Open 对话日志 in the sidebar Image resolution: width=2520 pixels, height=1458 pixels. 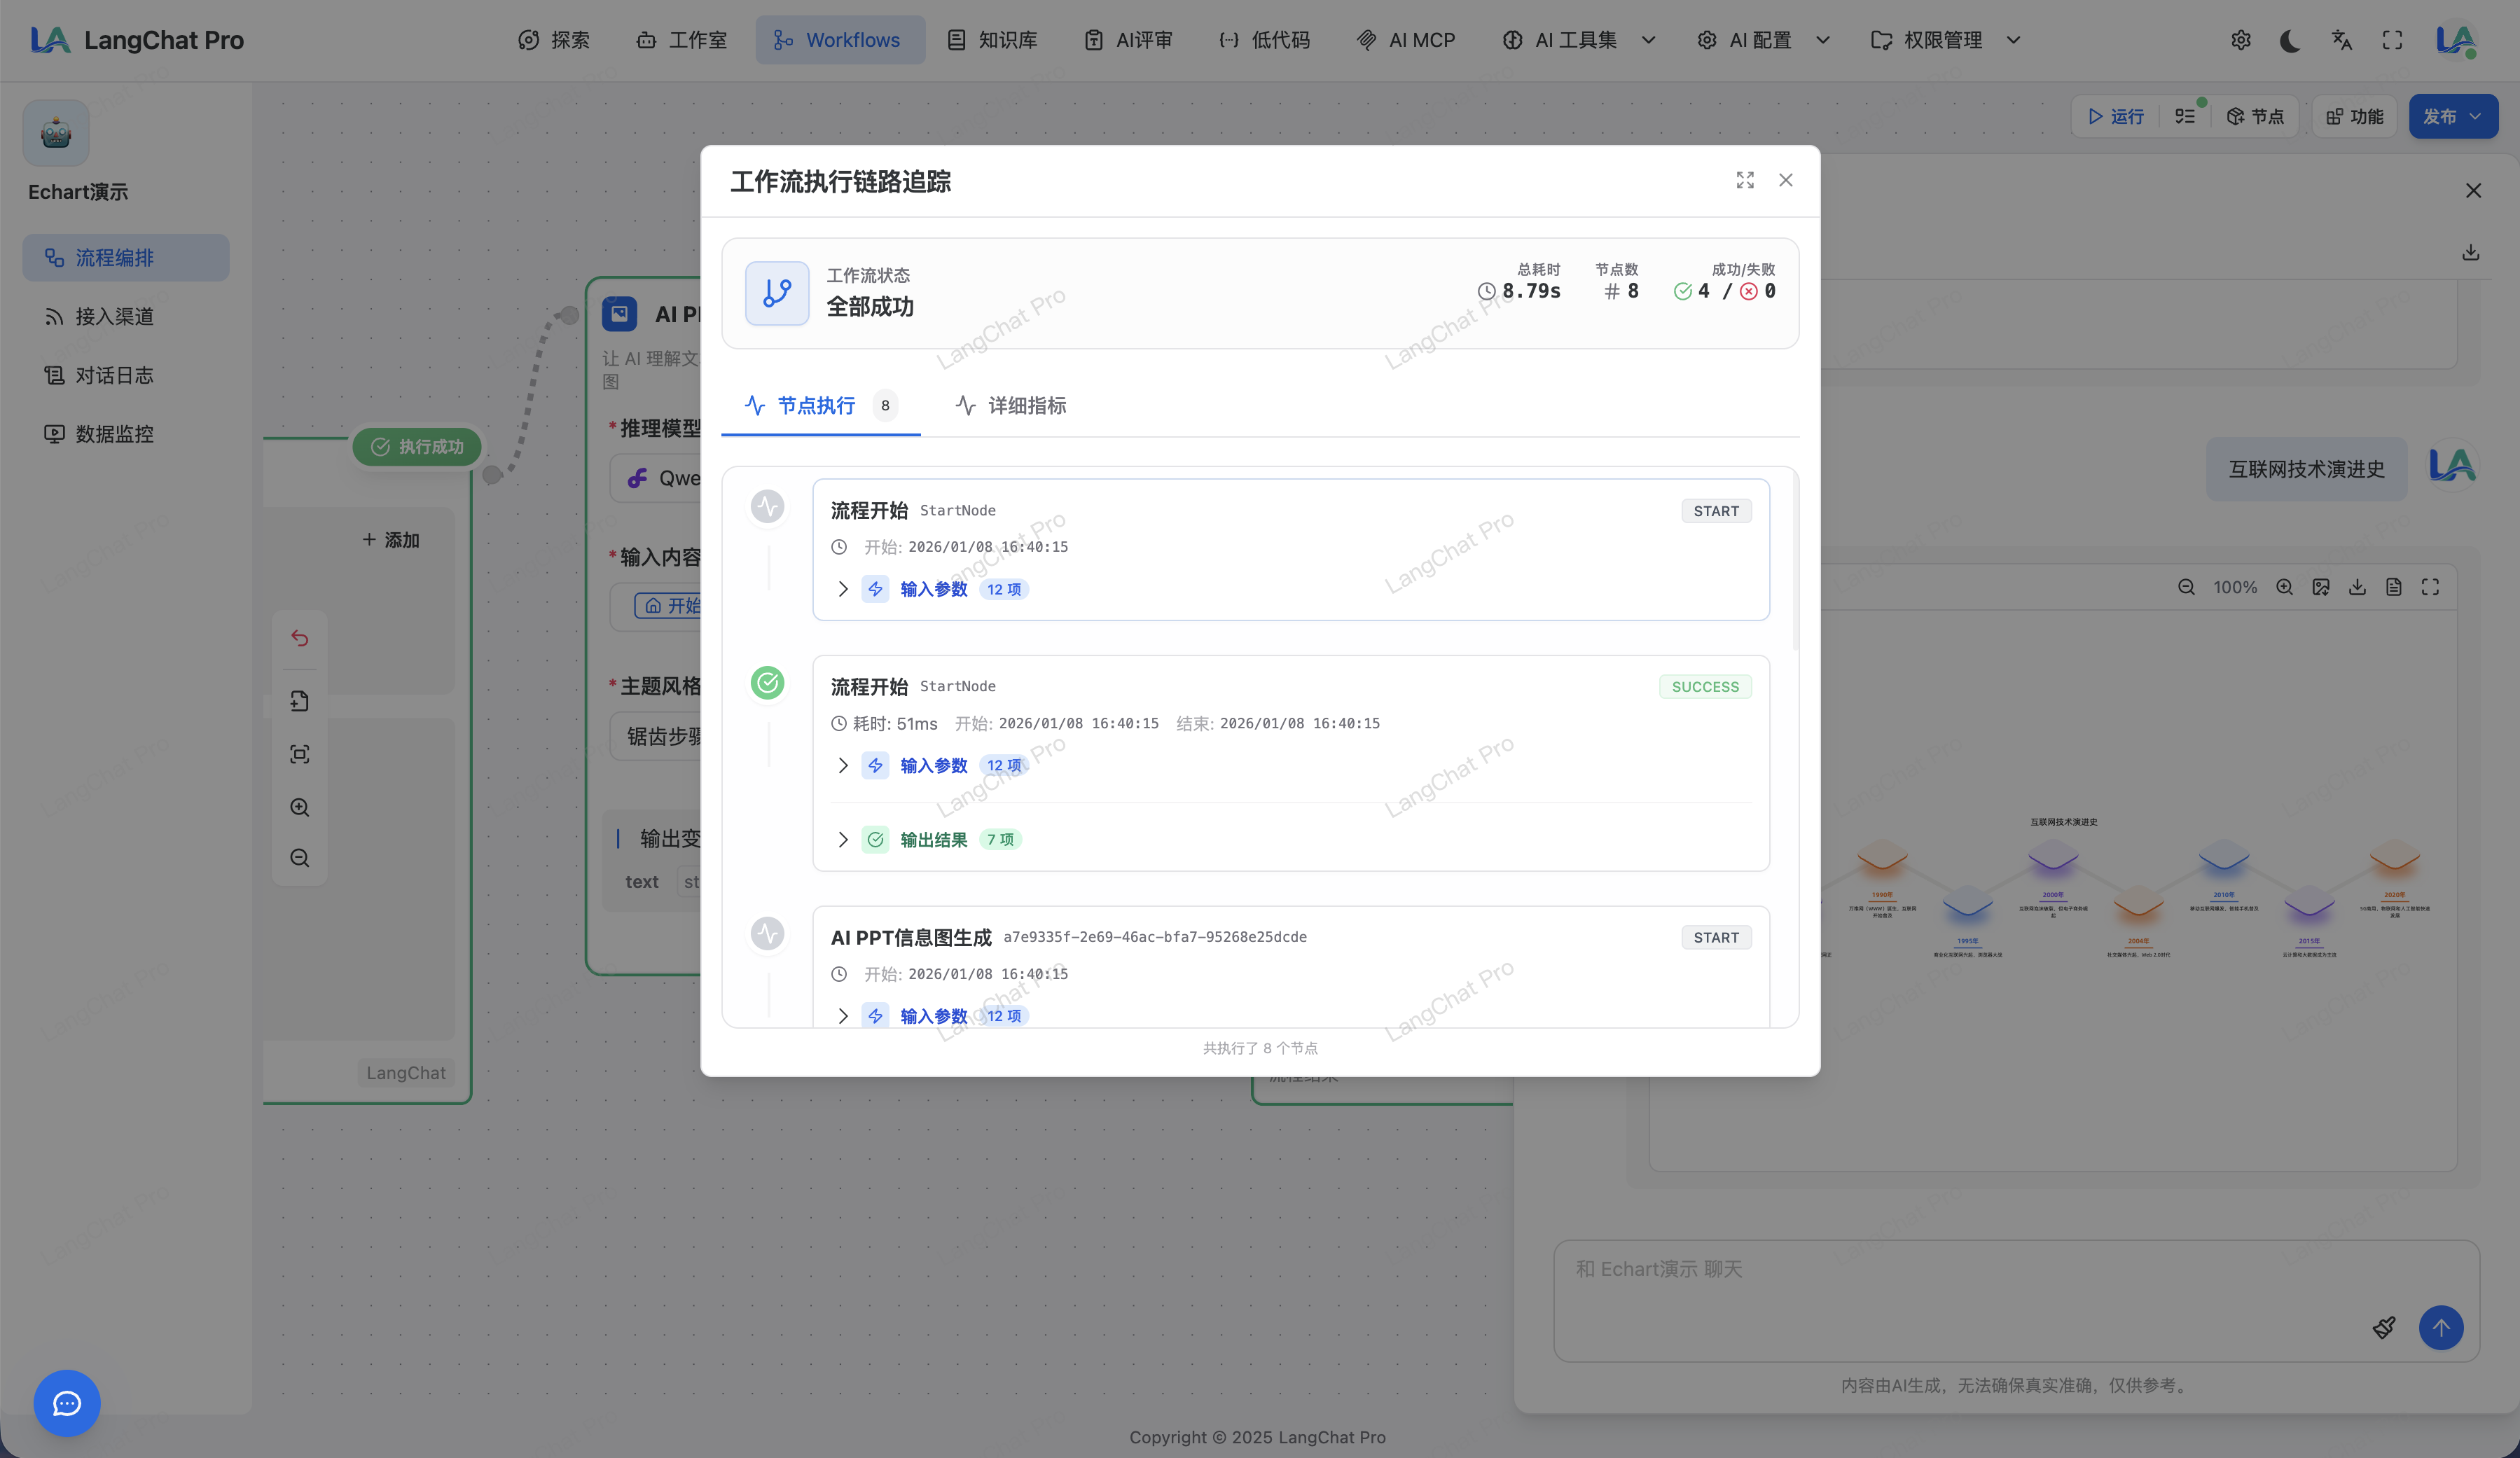114,375
